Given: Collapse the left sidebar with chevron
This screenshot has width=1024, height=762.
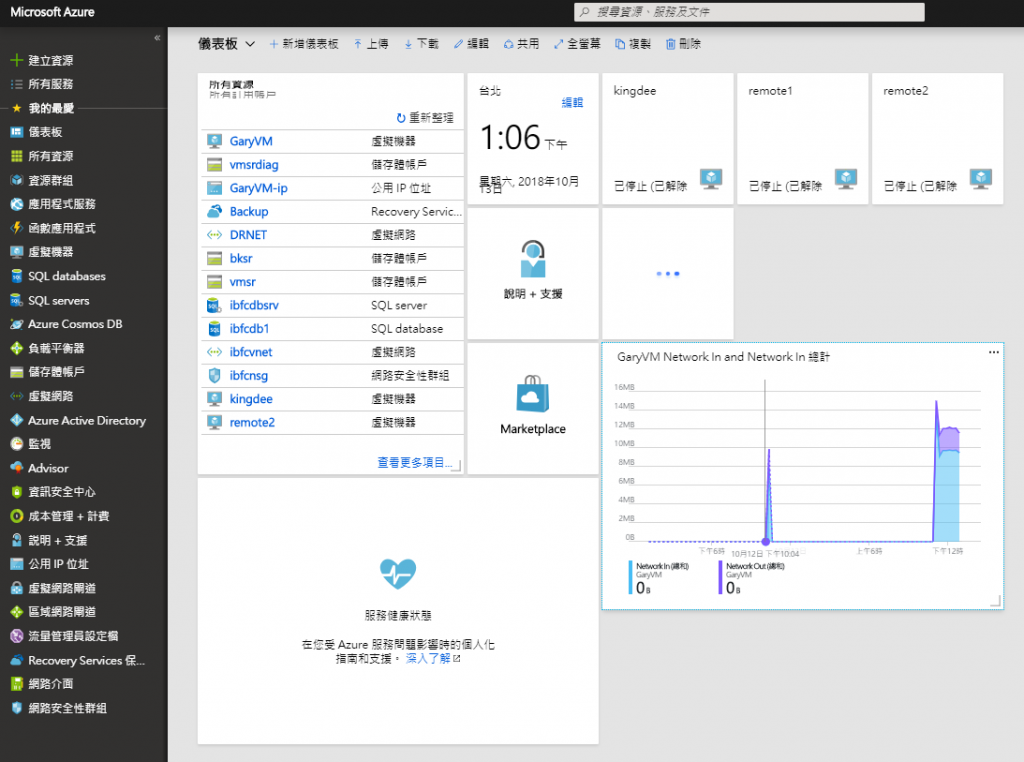Looking at the screenshot, I should tap(157, 38).
